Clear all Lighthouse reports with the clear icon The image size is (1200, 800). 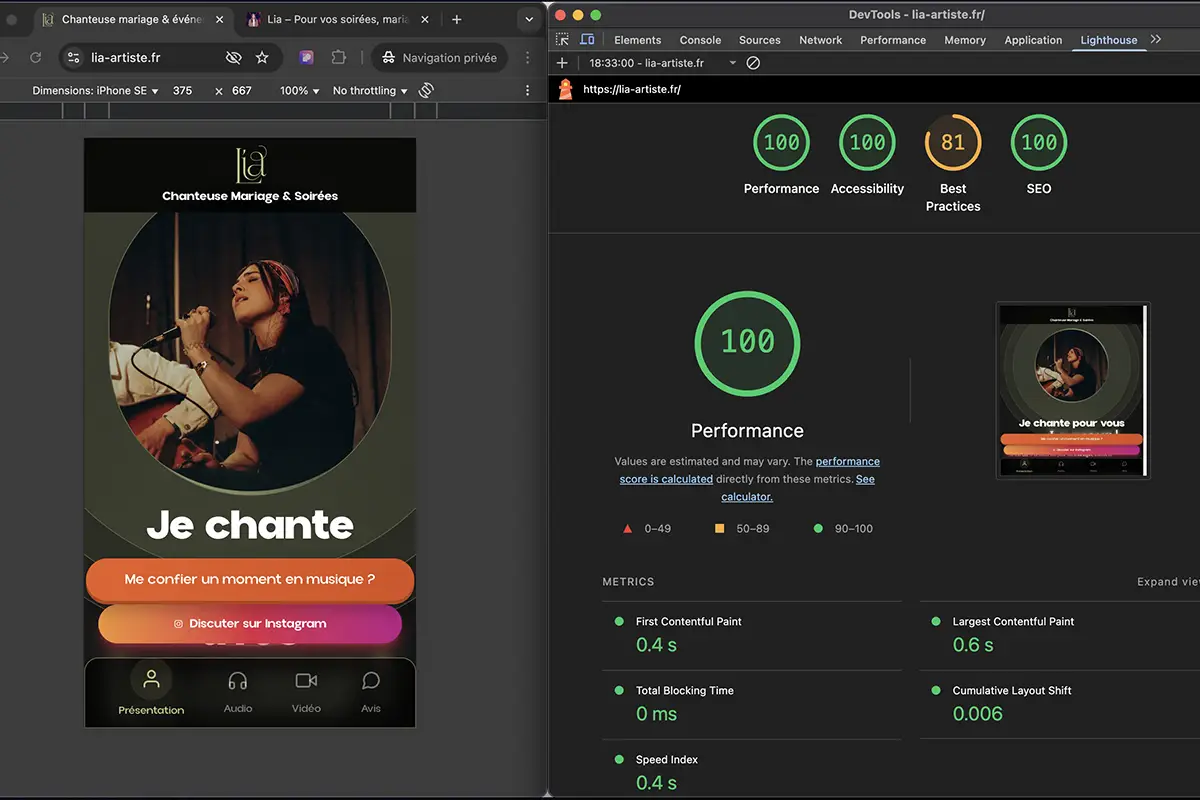[x=754, y=63]
